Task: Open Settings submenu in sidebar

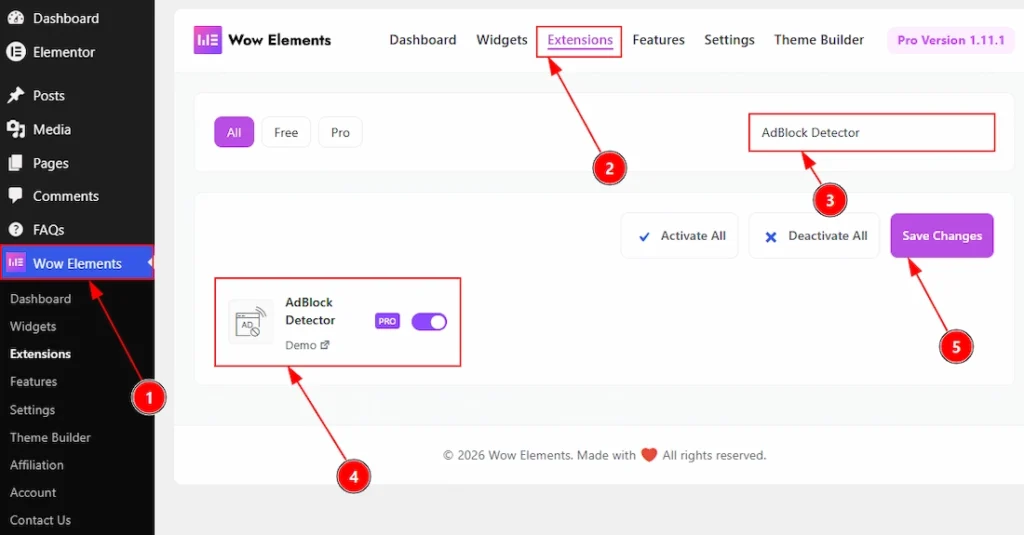Action: coord(32,410)
